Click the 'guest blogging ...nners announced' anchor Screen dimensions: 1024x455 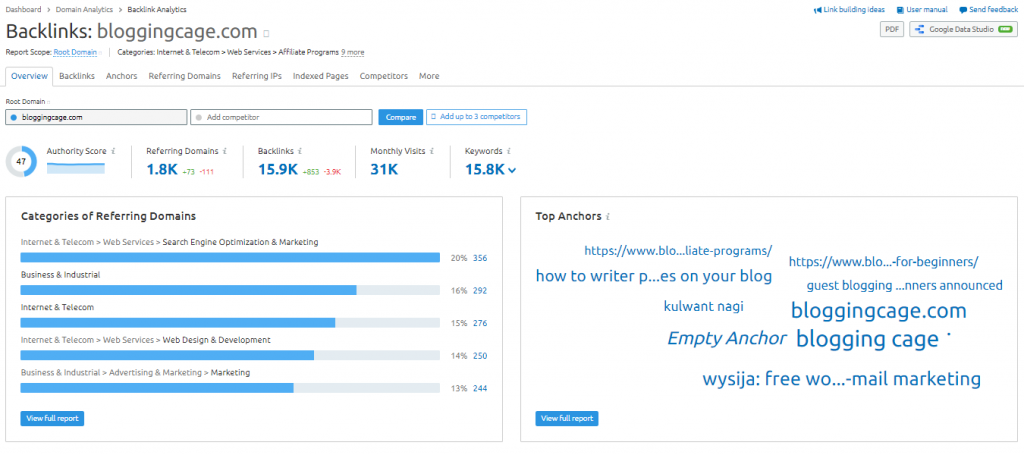pyautogui.click(x=904, y=285)
